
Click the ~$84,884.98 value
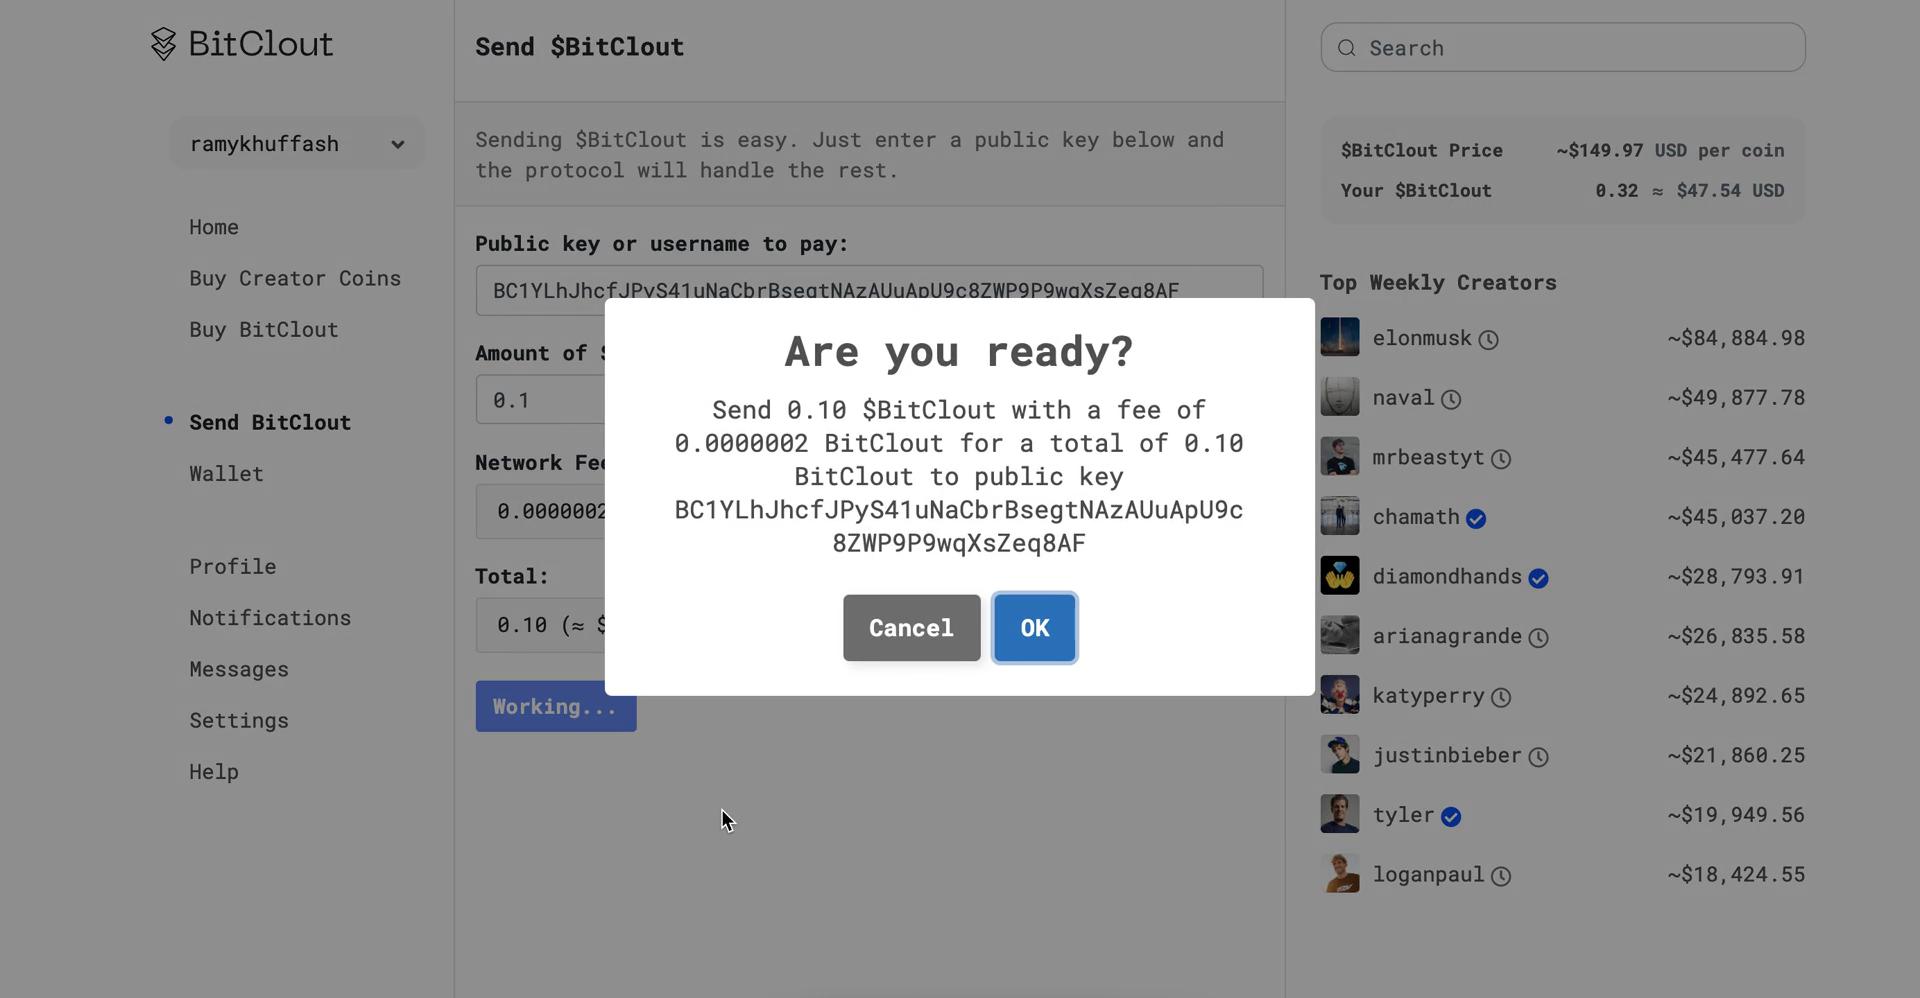click(x=1736, y=338)
